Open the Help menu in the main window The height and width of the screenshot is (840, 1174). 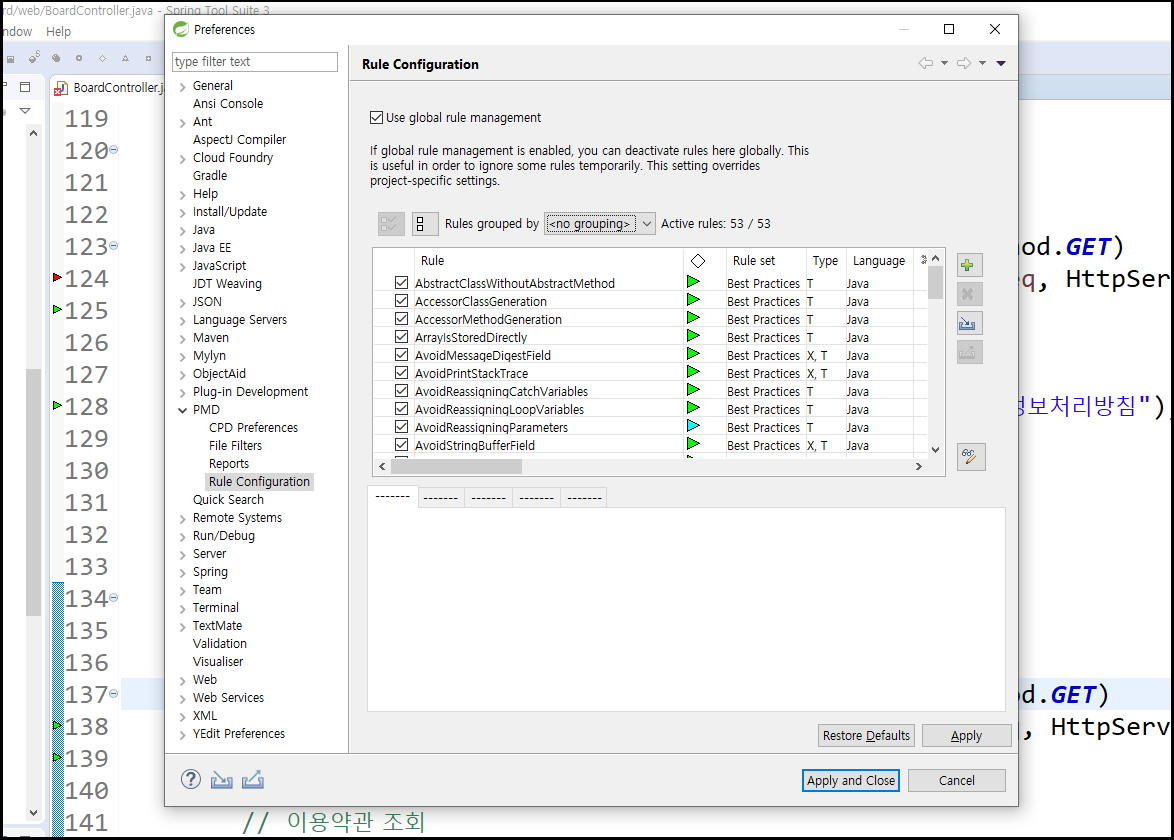click(x=58, y=31)
